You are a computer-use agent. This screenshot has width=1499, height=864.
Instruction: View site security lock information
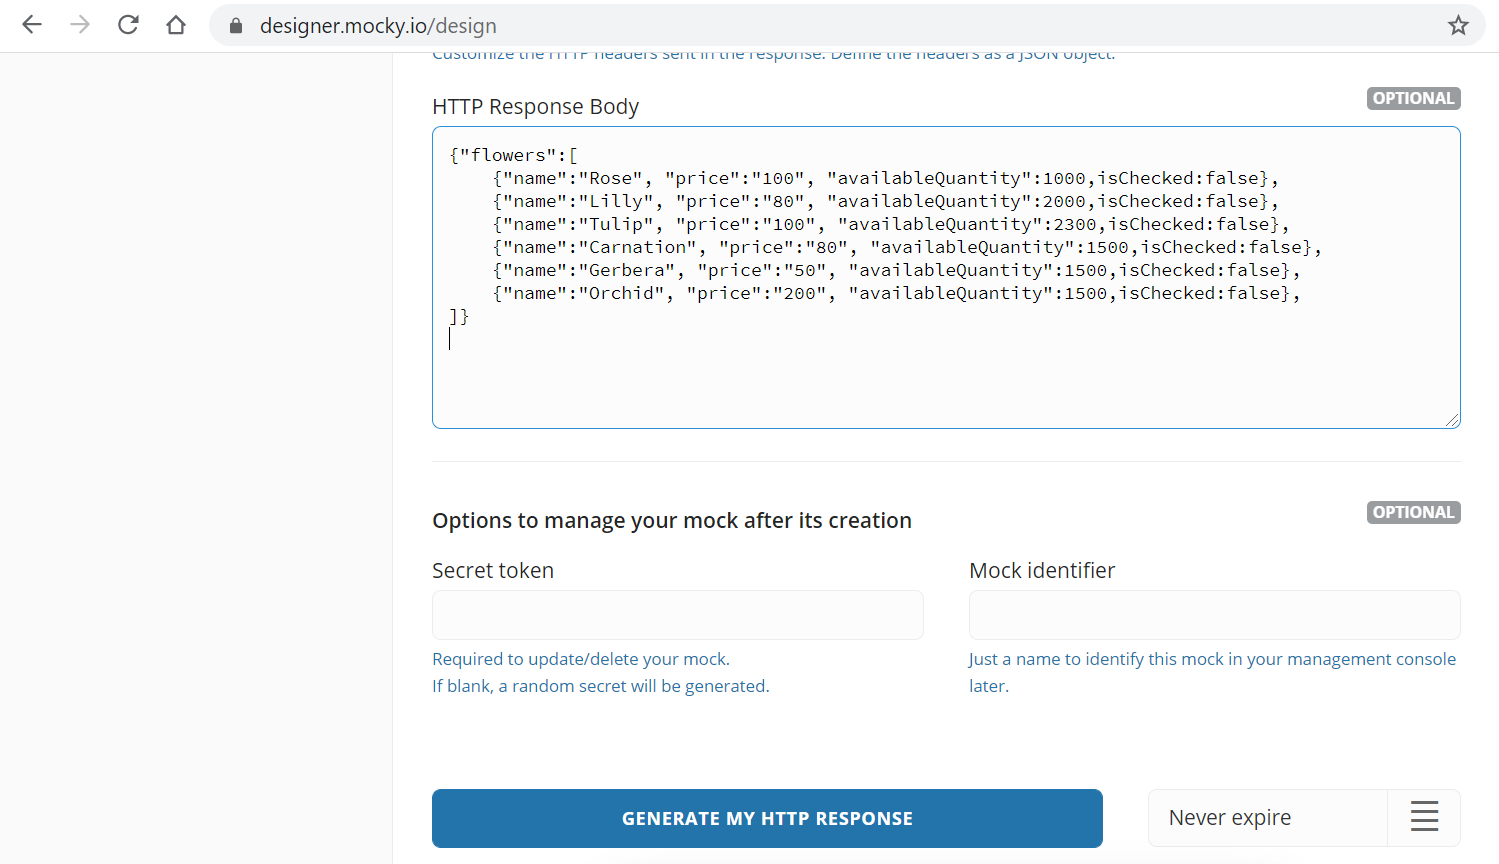(236, 26)
